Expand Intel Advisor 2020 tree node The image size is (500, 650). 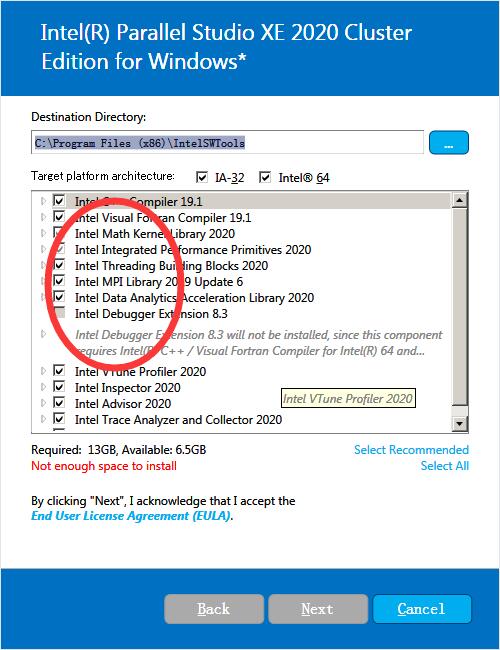coord(43,403)
